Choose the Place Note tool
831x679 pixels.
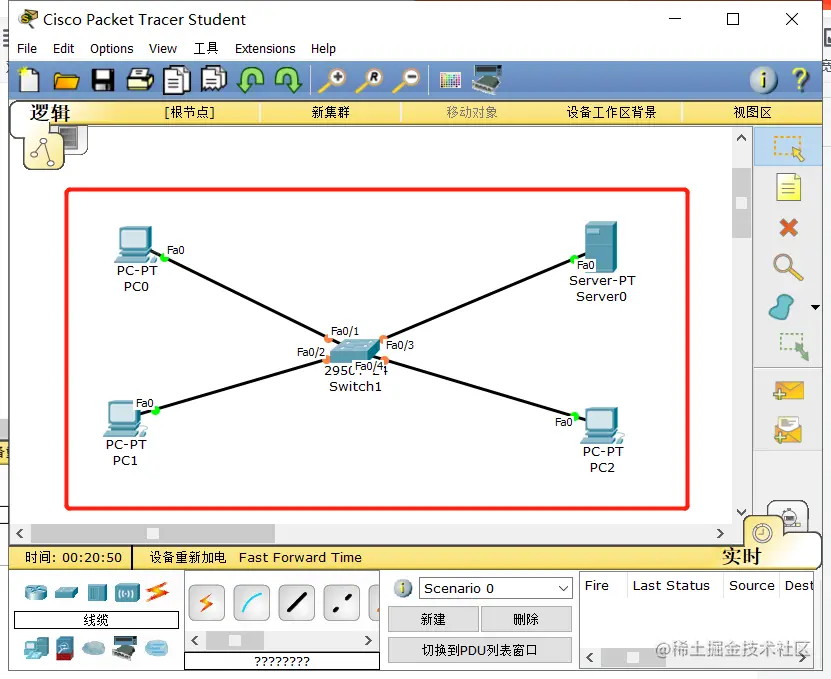pos(788,187)
